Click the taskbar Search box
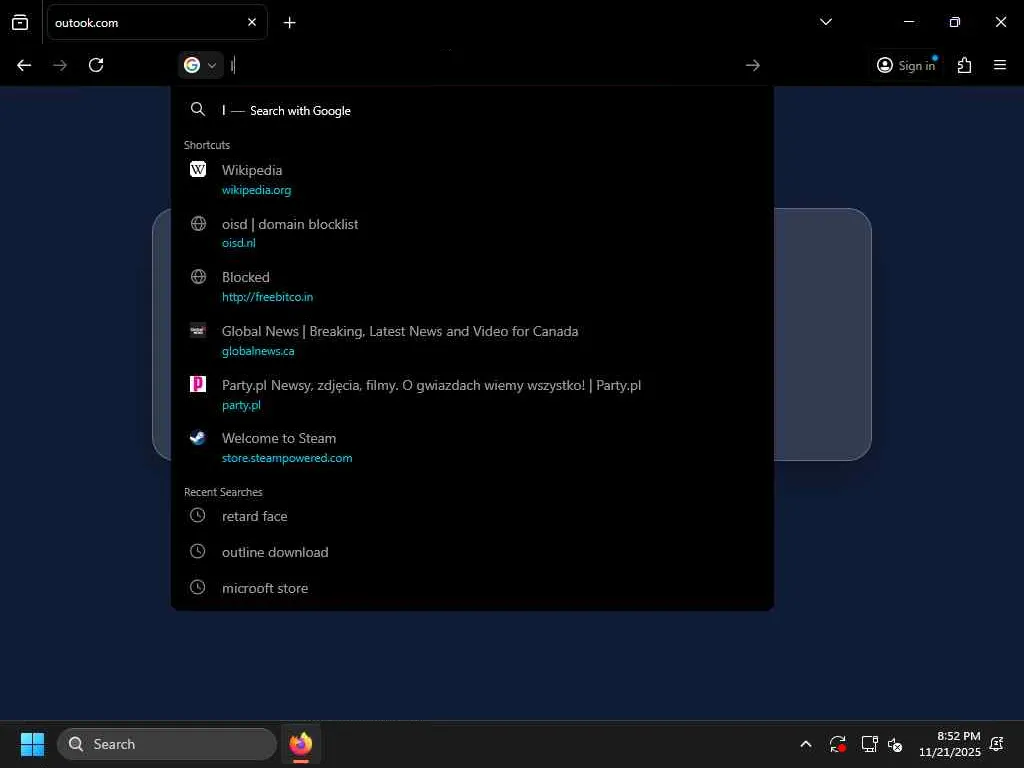 (167, 744)
